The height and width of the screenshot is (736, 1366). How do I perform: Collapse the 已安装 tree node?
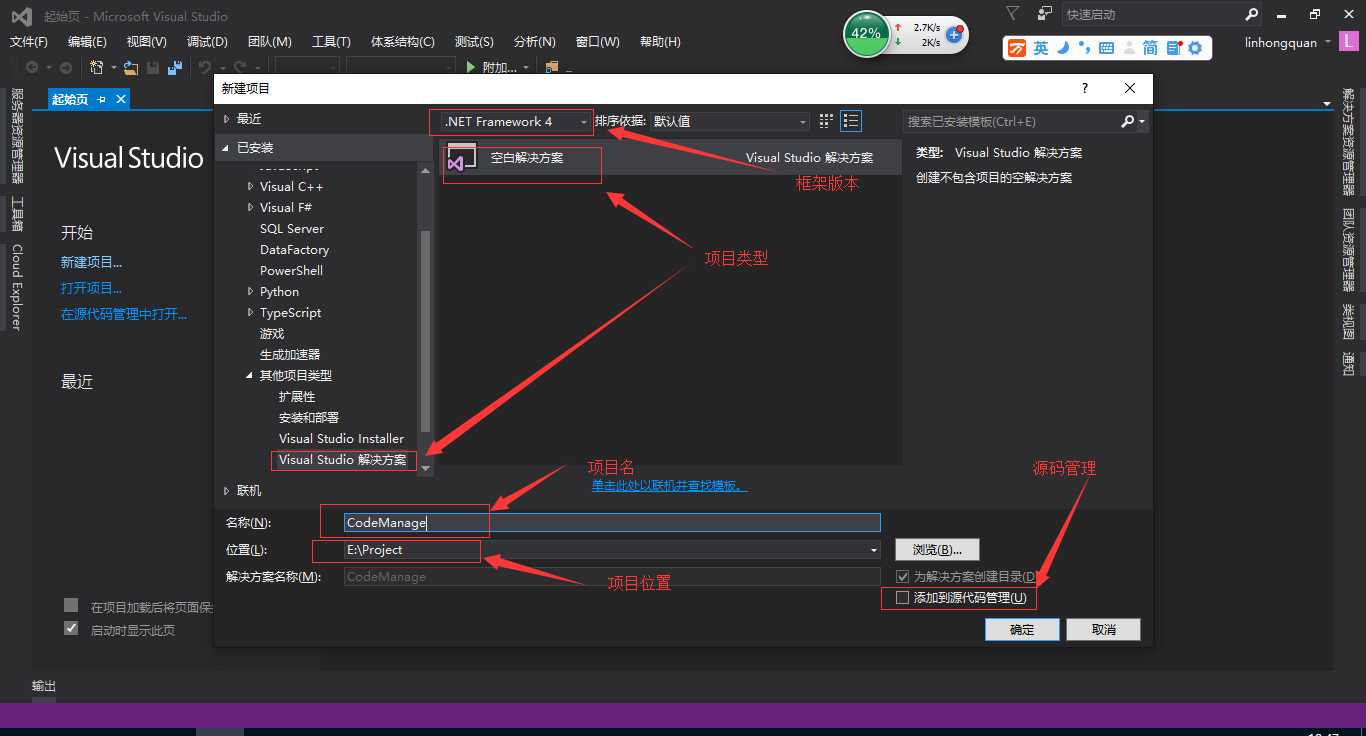pyautogui.click(x=227, y=148)
